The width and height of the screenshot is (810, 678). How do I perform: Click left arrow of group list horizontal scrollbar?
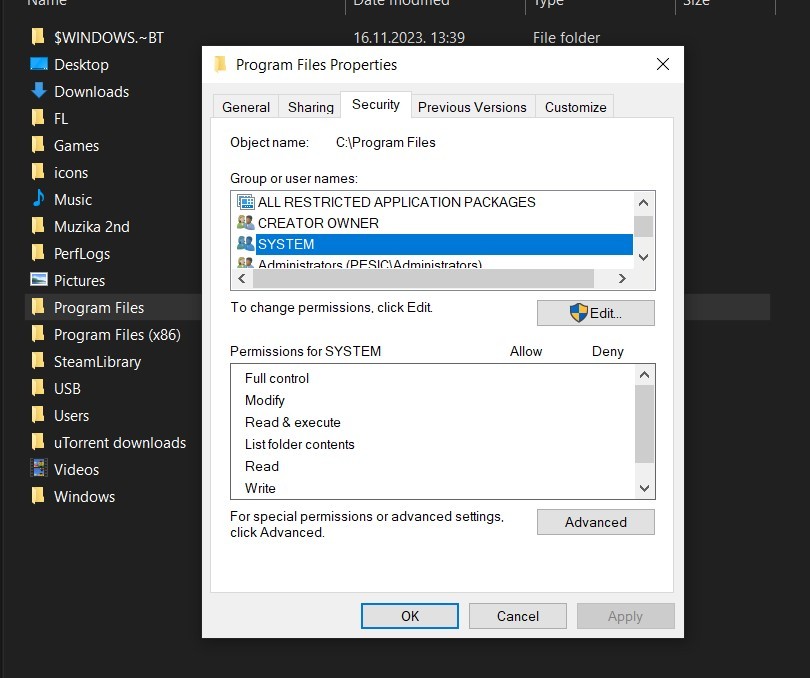click(x=242, y=279)
